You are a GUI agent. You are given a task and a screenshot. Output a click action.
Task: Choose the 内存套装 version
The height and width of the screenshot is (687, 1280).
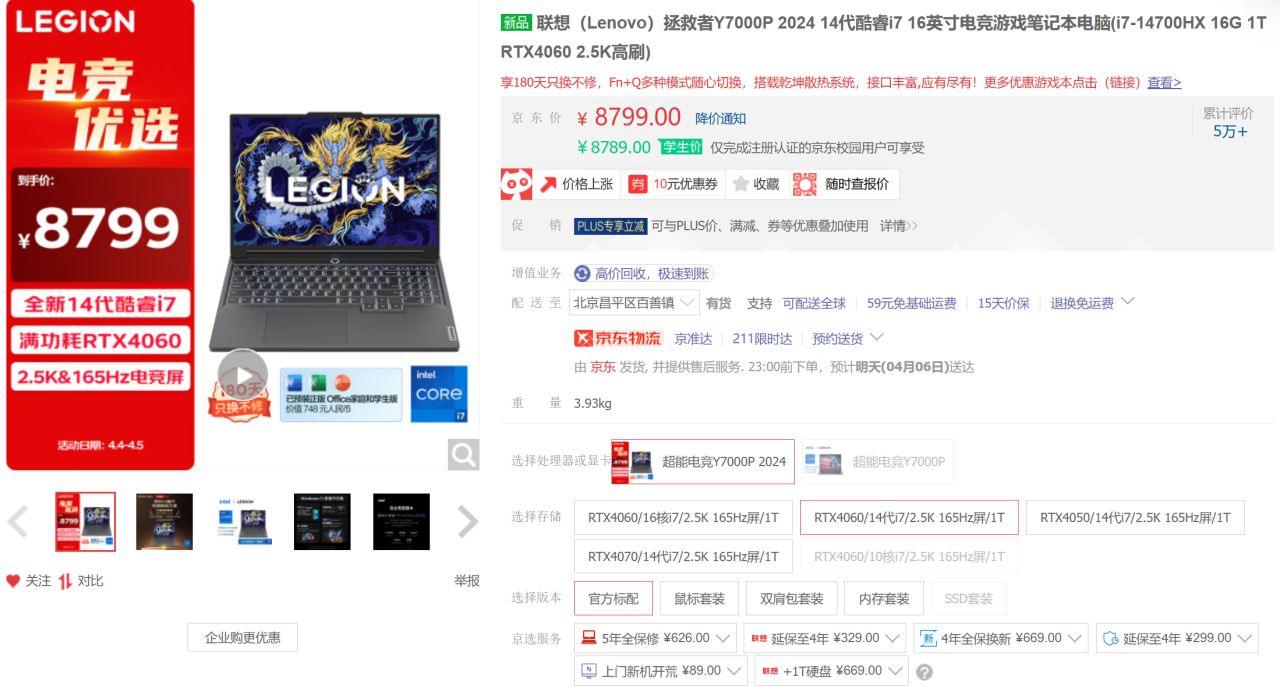(884, 598)
